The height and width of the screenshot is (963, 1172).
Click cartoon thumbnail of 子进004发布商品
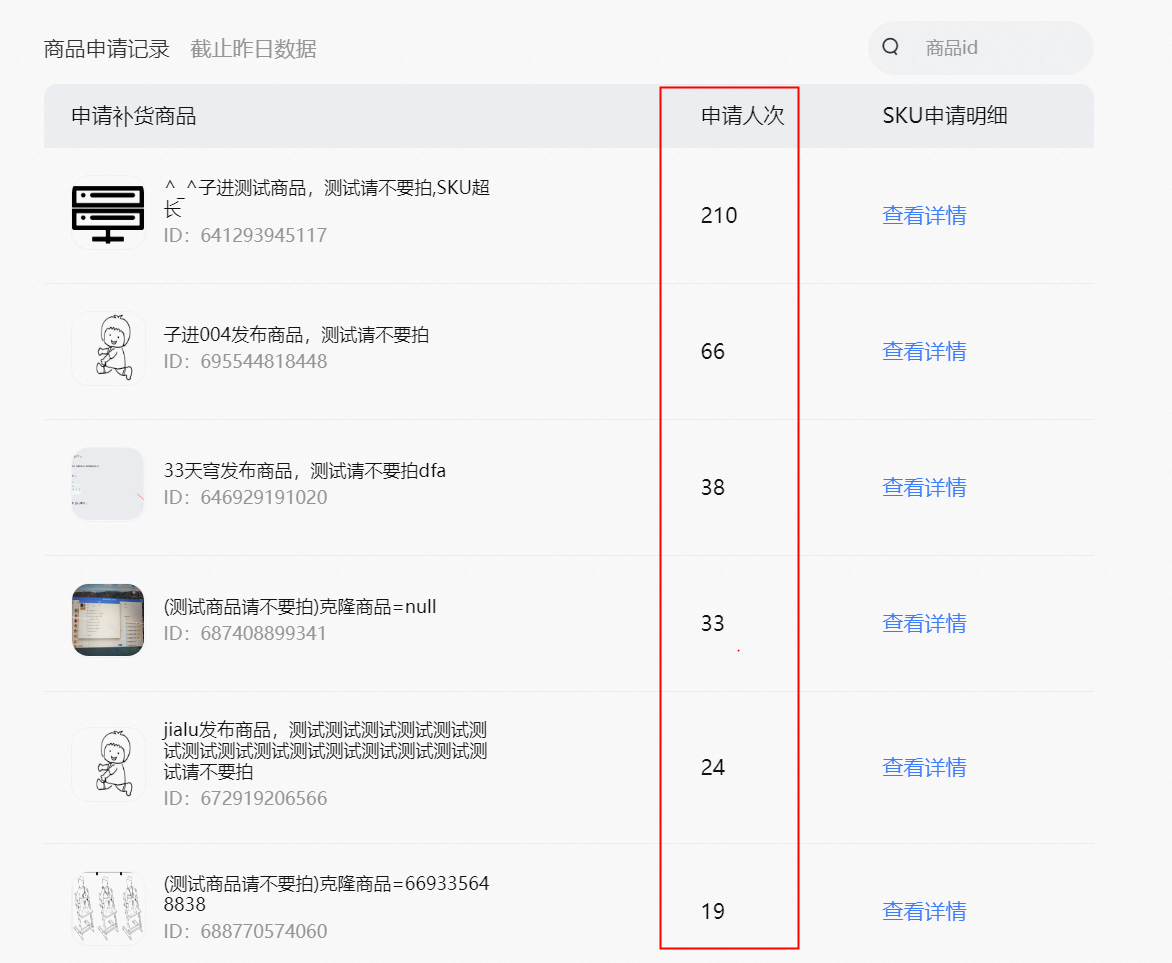[108, 348]
